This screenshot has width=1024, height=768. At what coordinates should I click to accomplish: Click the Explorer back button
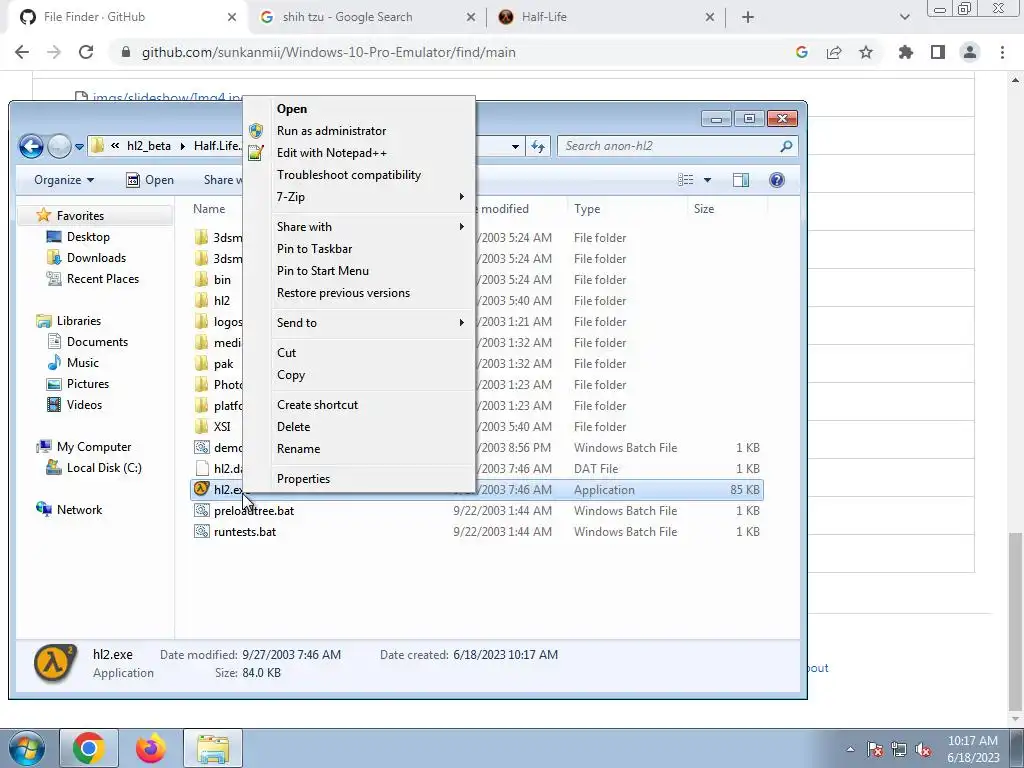[x=31, y=146]
